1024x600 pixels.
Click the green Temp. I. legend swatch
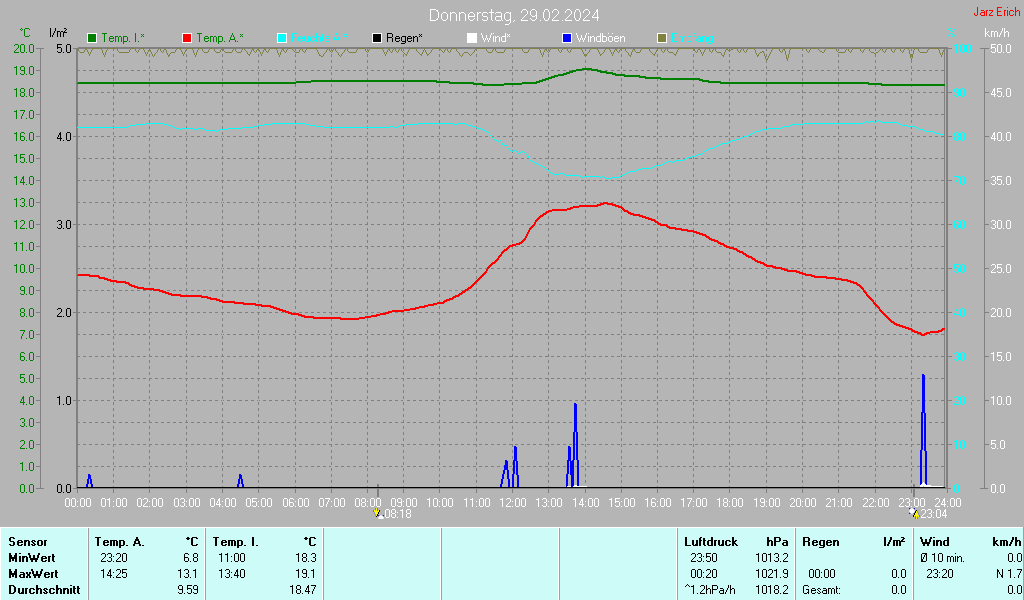(92, 38)
